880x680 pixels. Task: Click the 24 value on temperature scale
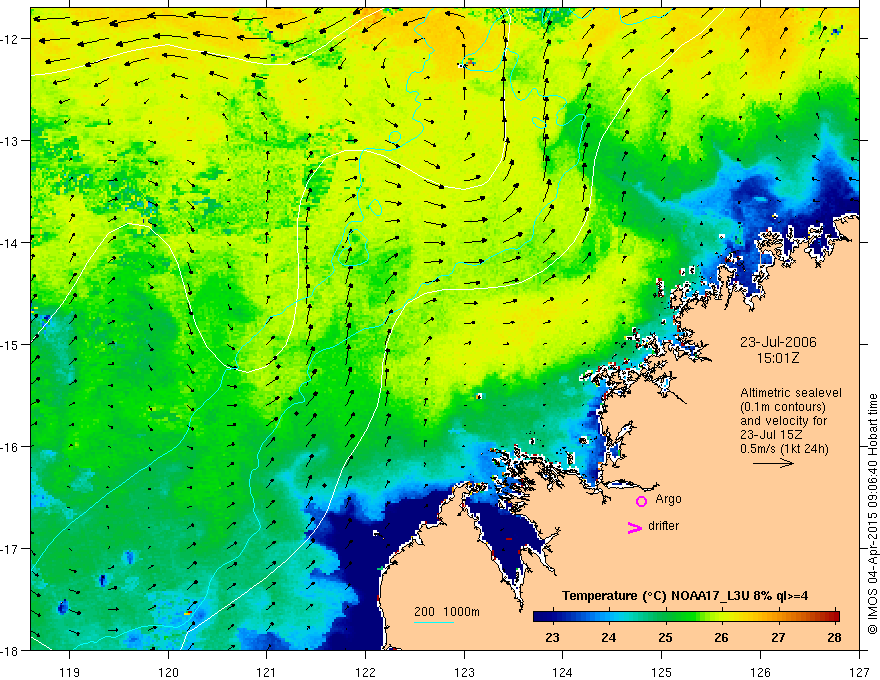(608, 637)
